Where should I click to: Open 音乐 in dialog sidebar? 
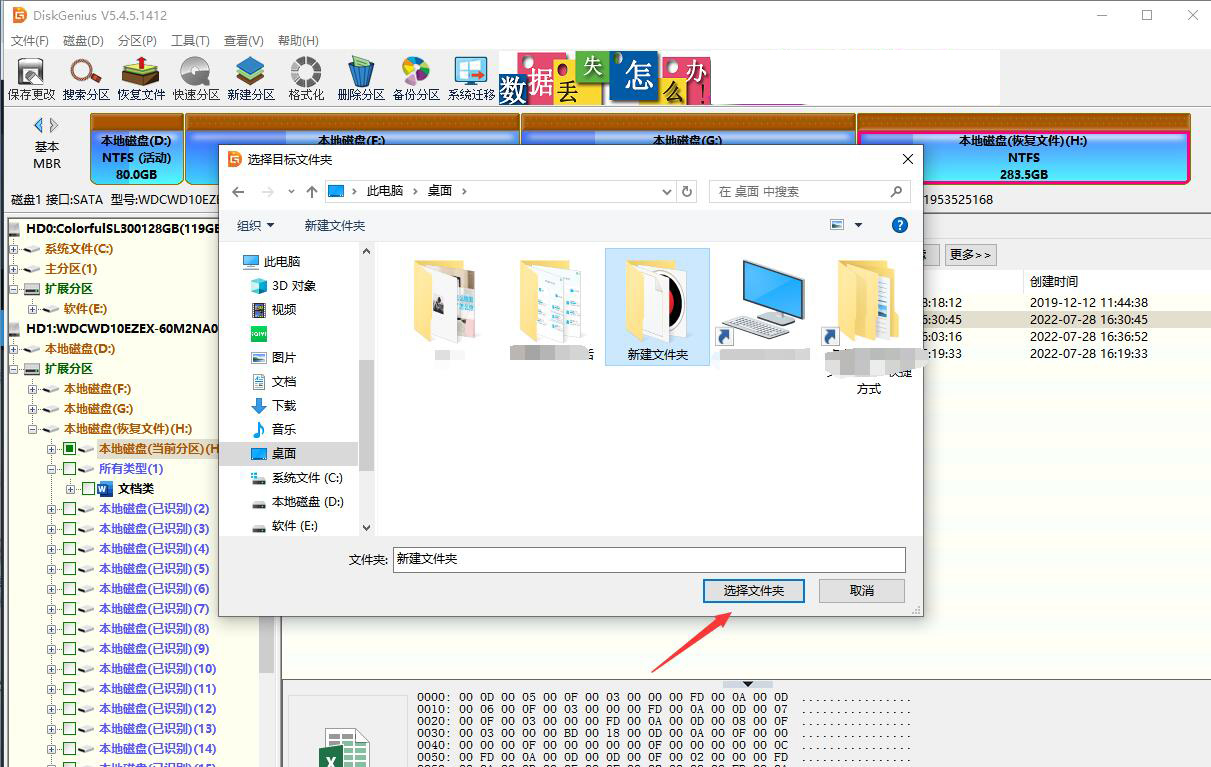pos(273,429)
